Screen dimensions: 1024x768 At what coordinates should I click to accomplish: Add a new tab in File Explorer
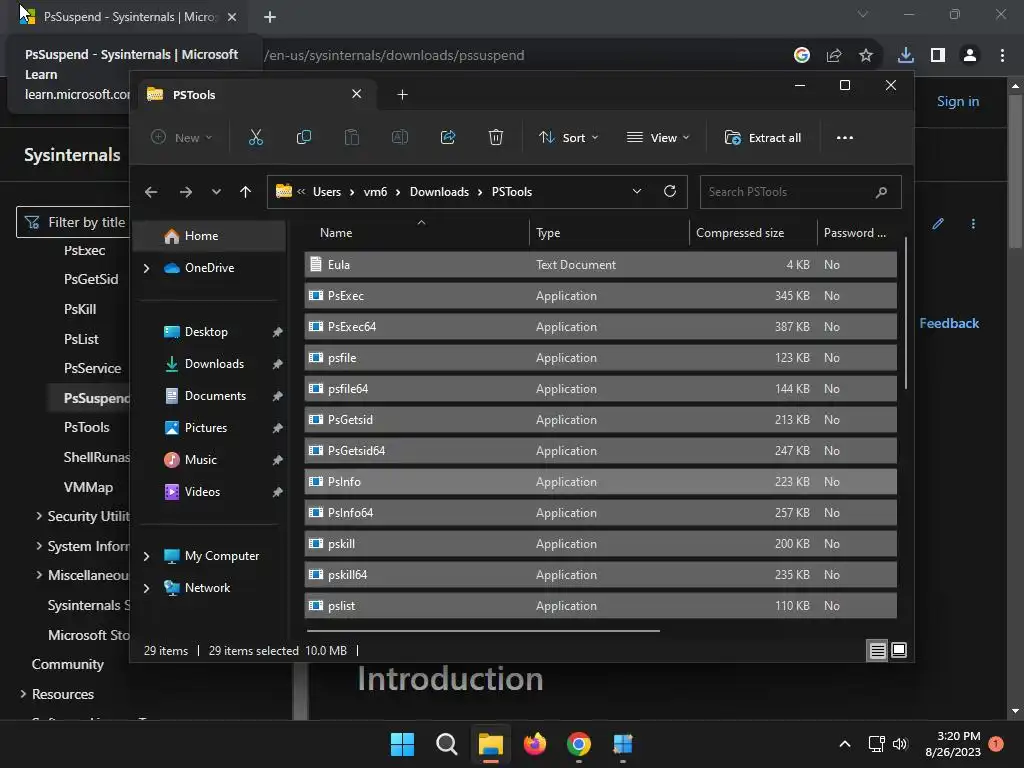(x=402, y=95)
